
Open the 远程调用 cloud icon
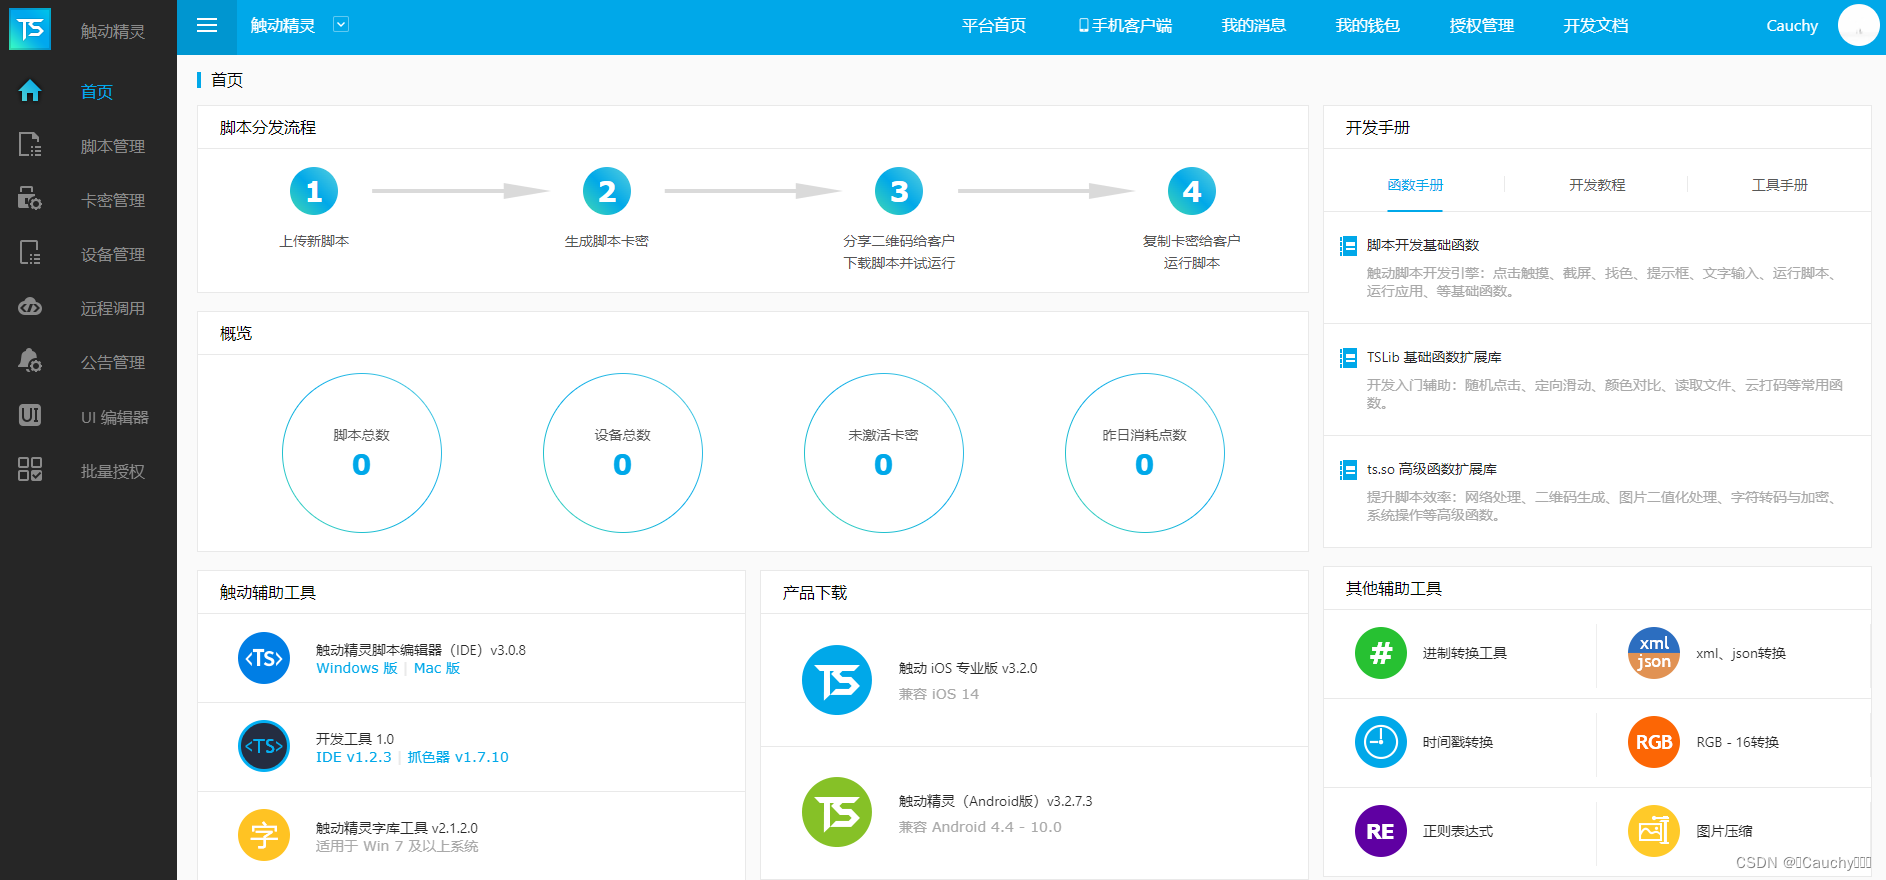pos(30,307)
